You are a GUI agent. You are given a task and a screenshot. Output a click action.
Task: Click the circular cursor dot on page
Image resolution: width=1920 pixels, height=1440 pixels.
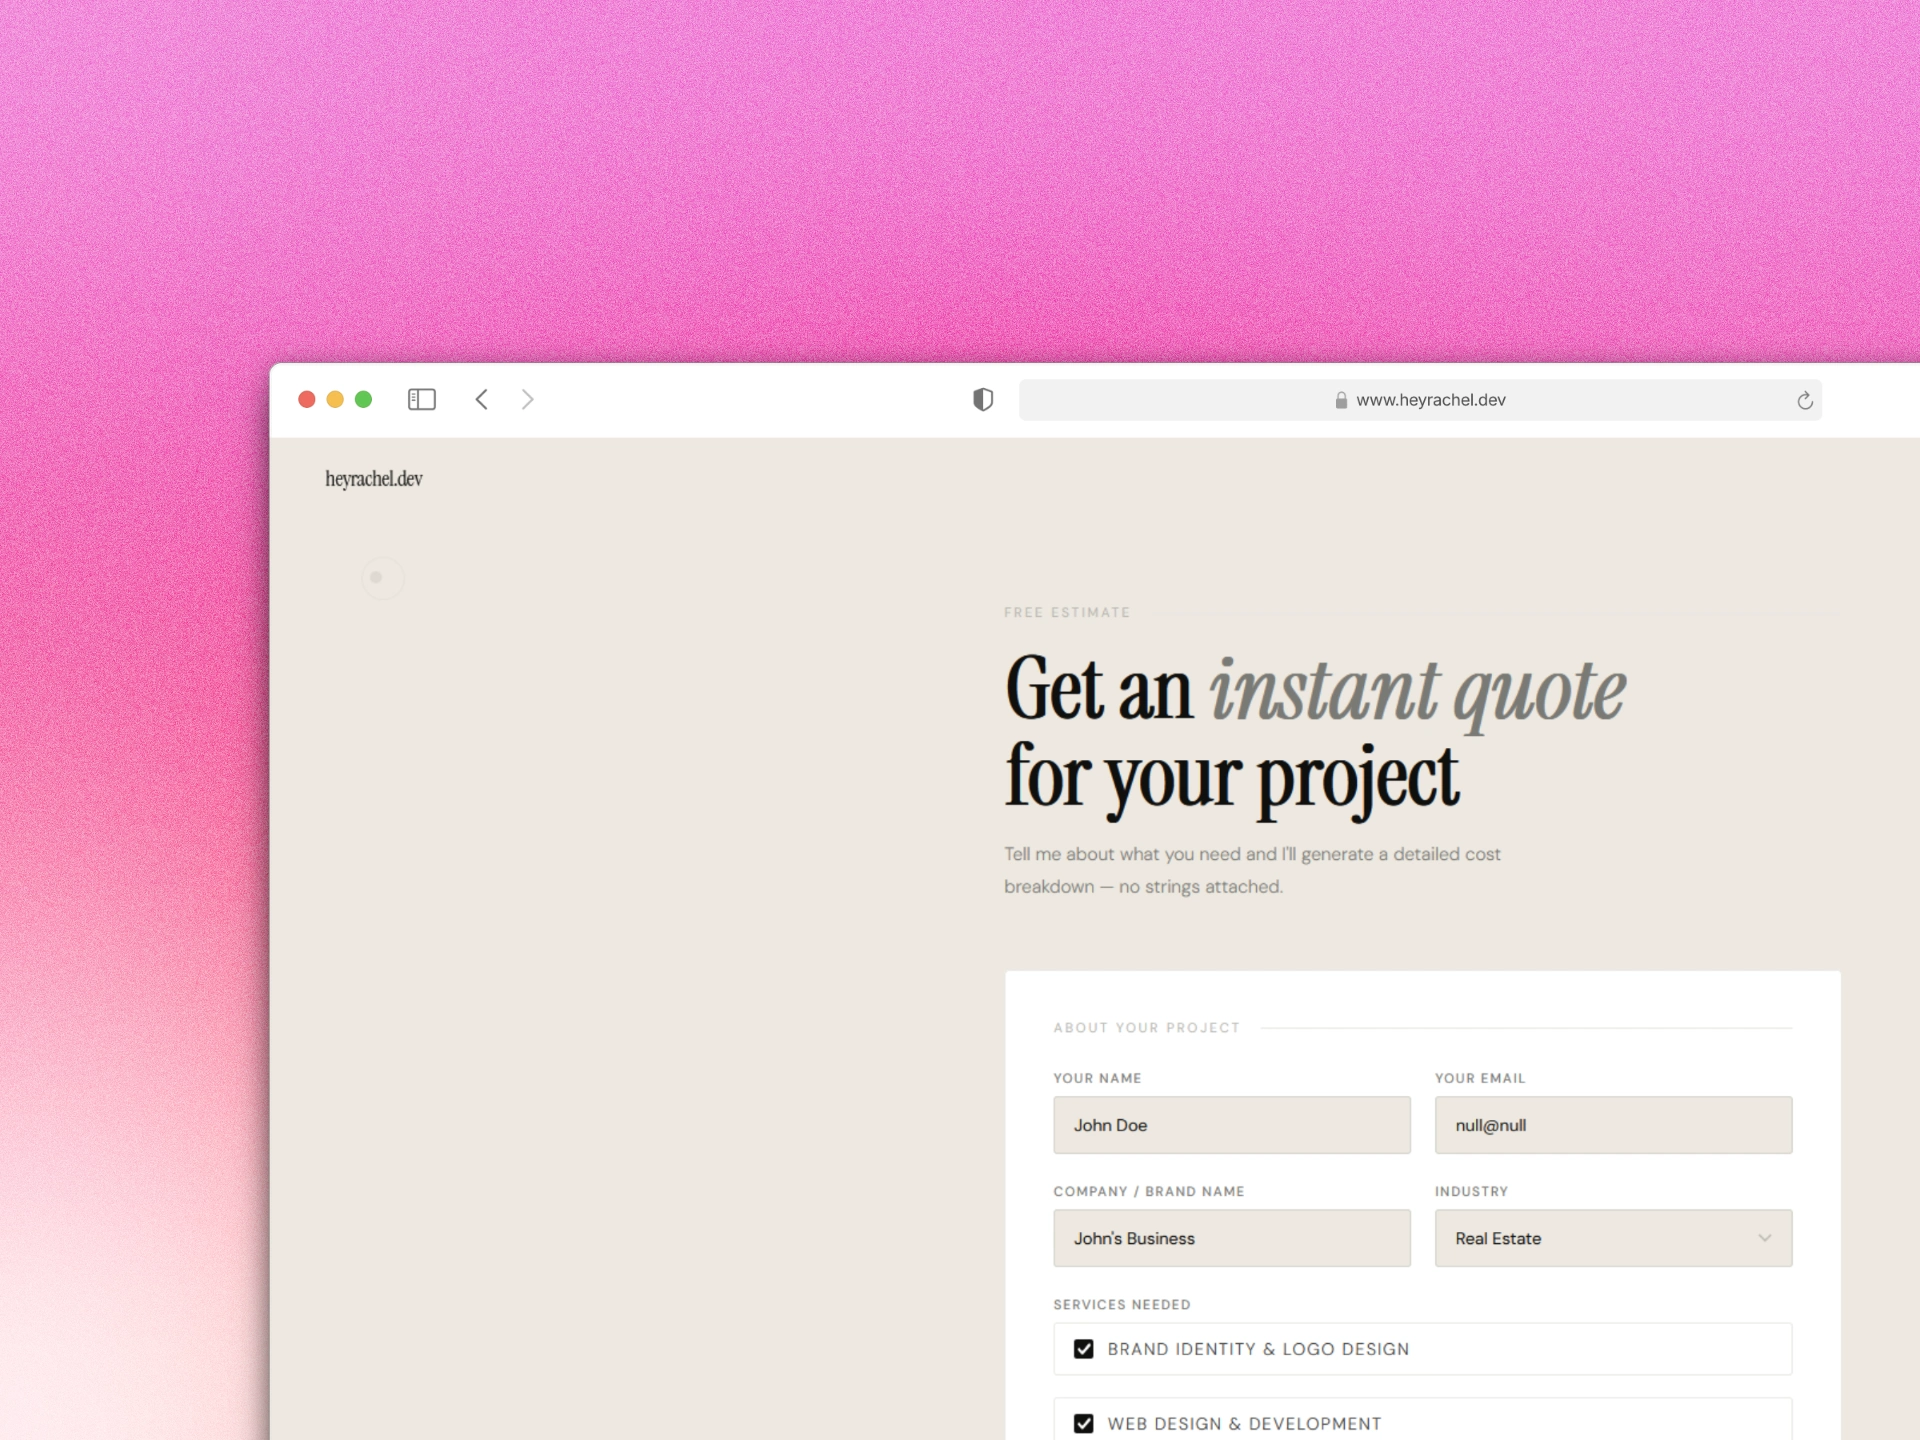pos(377,577)
